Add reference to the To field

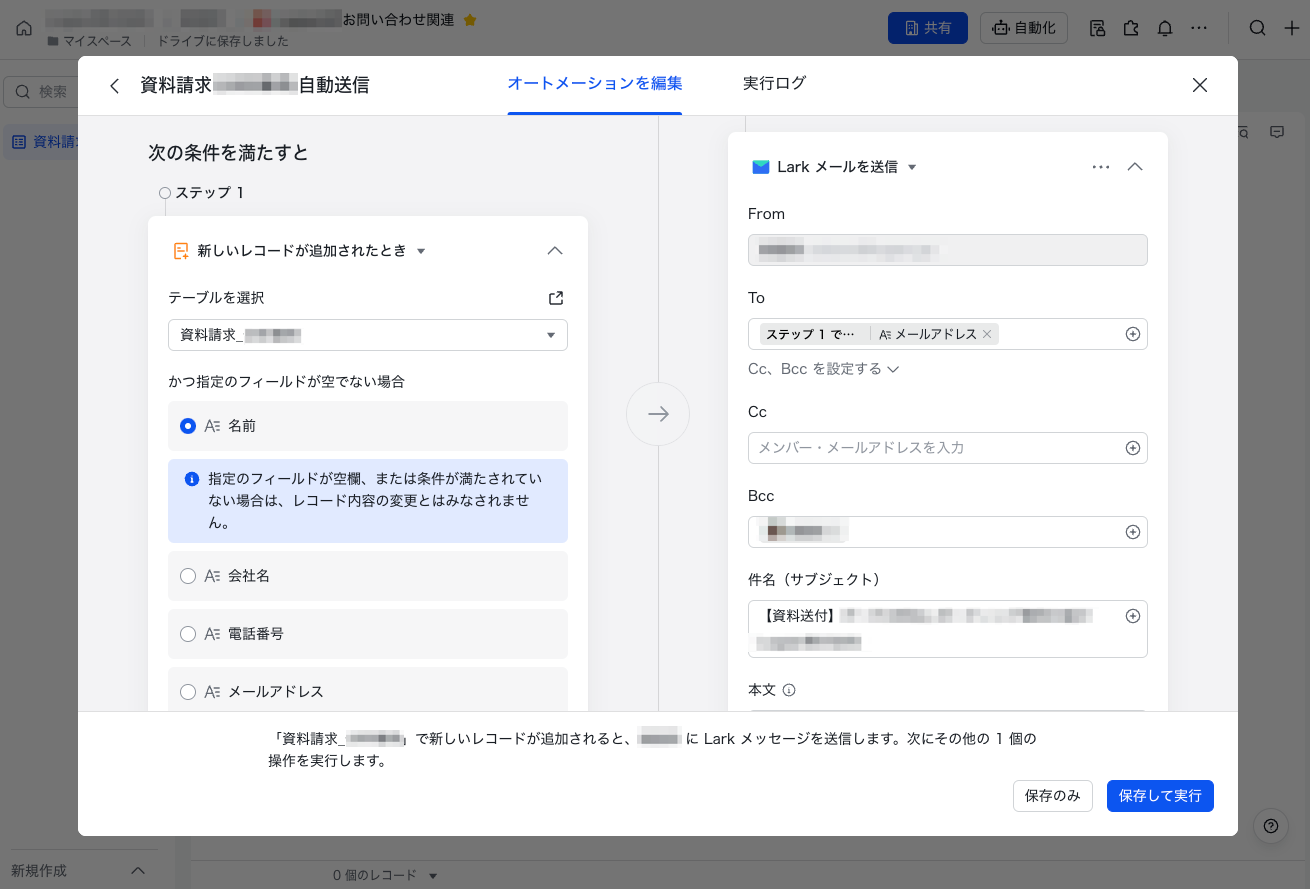[x=1133, y=334]
